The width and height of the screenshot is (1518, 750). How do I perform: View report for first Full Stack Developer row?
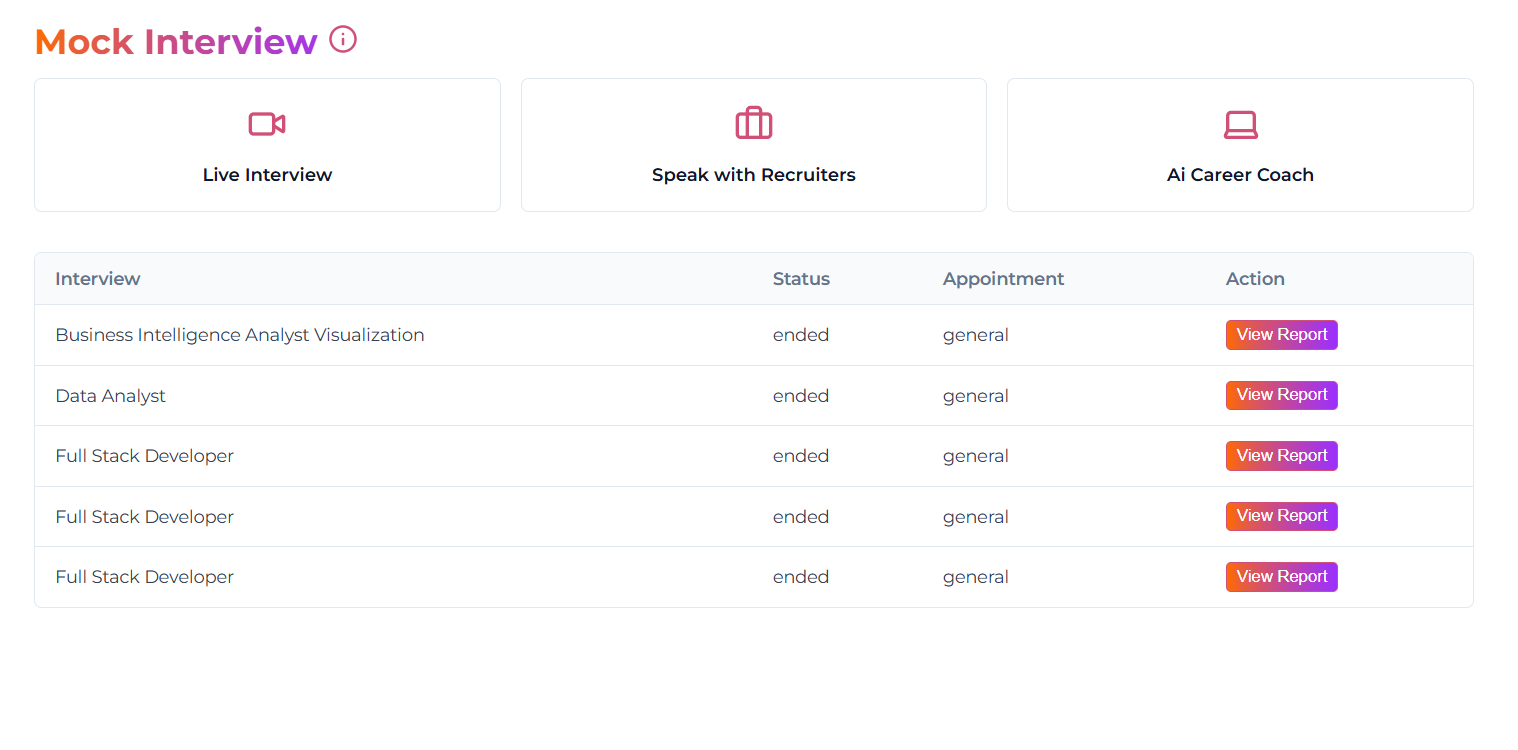(x=1281, y=456)
